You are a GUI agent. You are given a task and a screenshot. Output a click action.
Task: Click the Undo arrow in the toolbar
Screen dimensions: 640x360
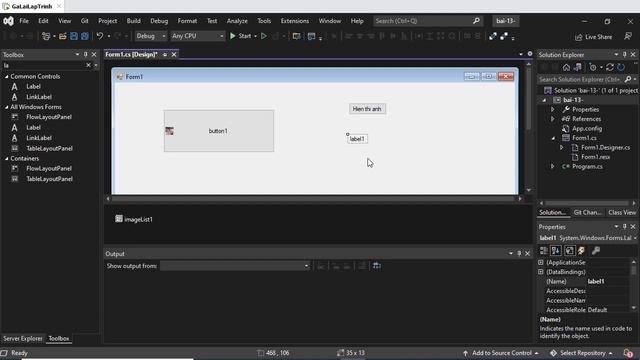click(100, 36)
